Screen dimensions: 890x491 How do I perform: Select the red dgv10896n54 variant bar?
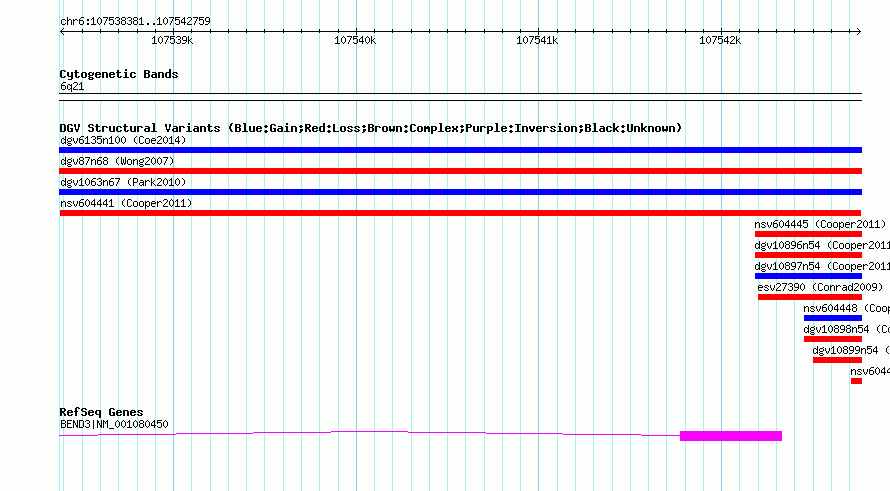808,255
